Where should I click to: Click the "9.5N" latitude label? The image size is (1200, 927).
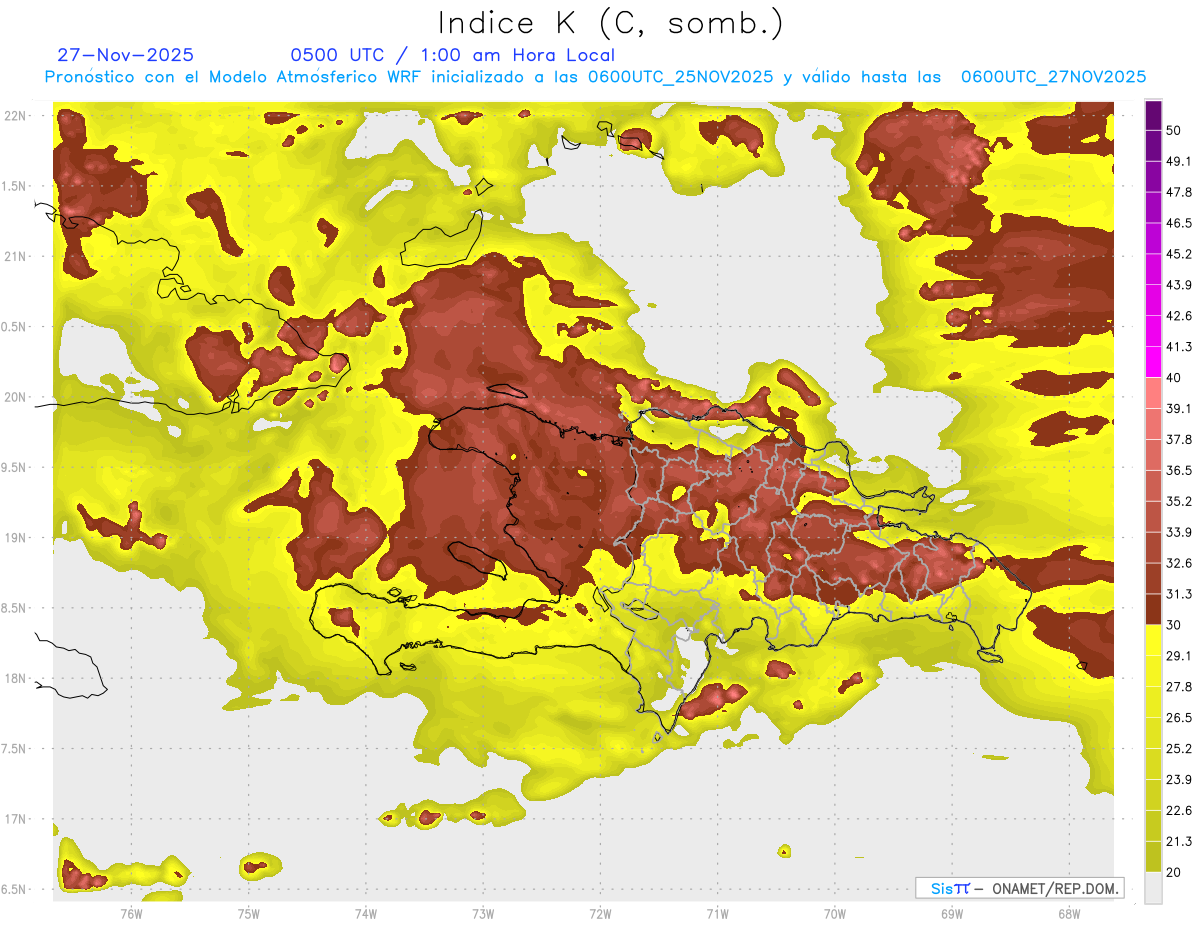click(x=14, y=467)
